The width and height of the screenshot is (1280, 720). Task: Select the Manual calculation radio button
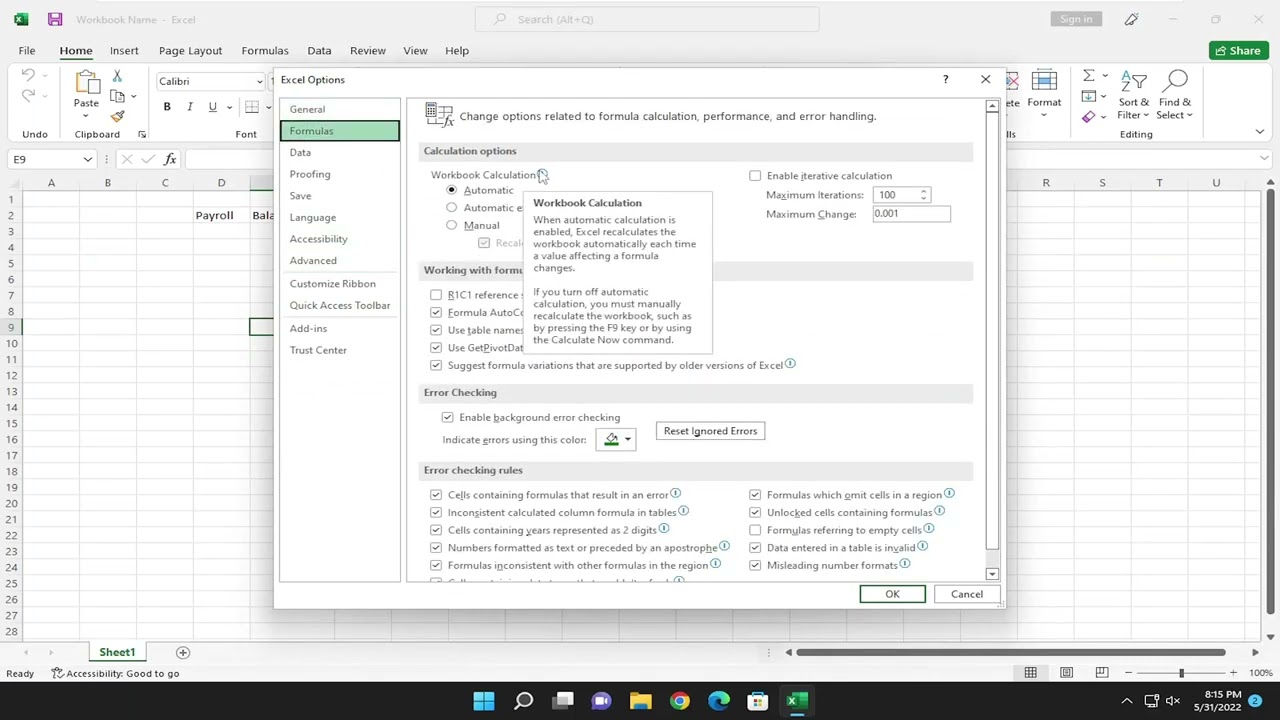coord(452,225)
